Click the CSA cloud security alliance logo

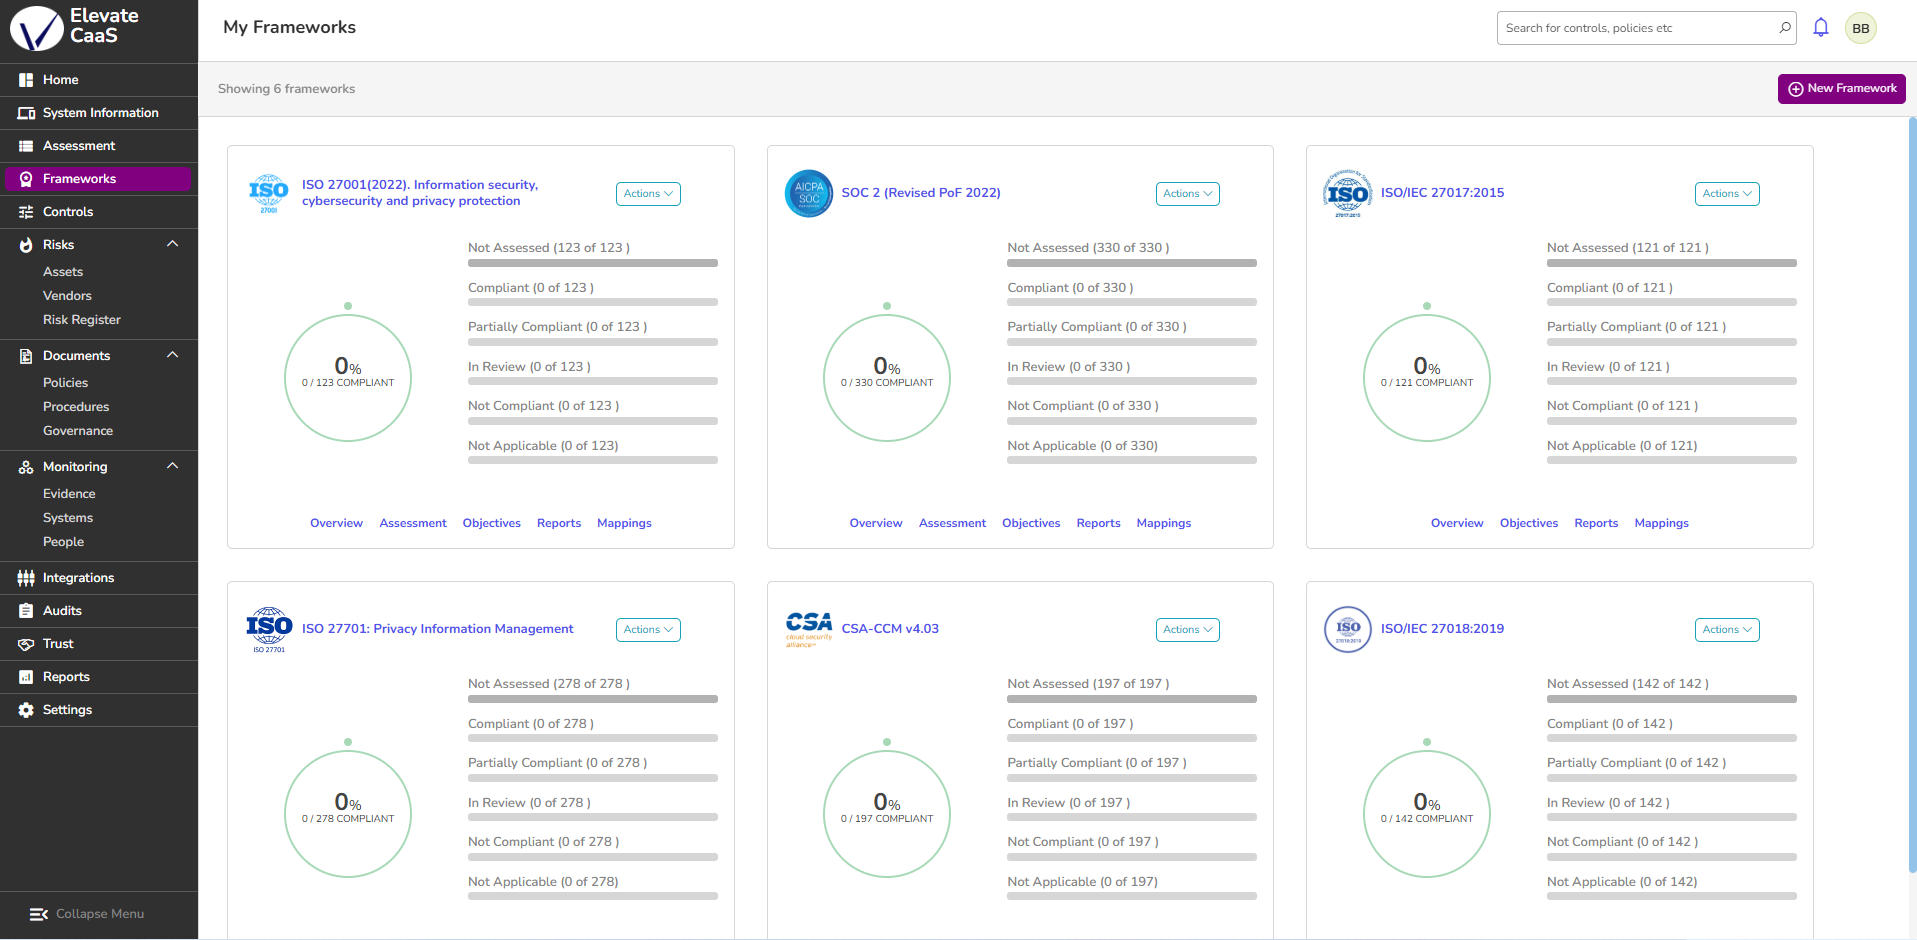808,629
